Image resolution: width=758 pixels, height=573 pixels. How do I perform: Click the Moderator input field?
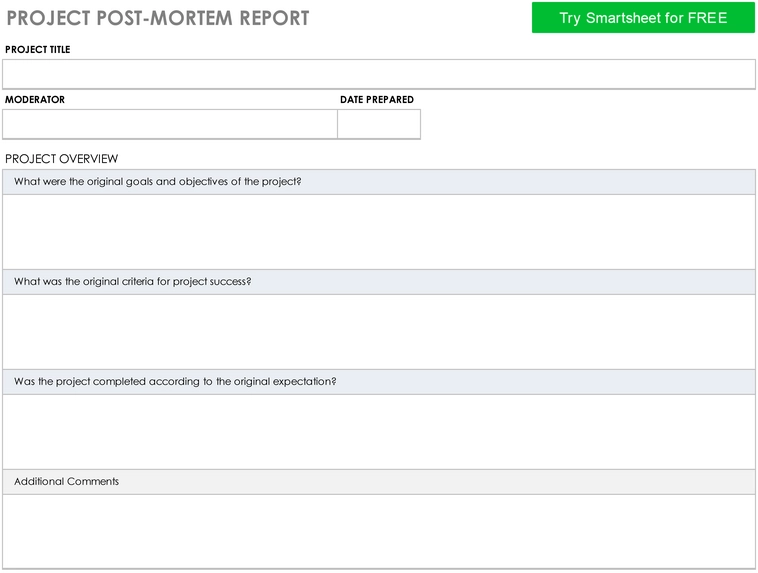tap(170, 124)
